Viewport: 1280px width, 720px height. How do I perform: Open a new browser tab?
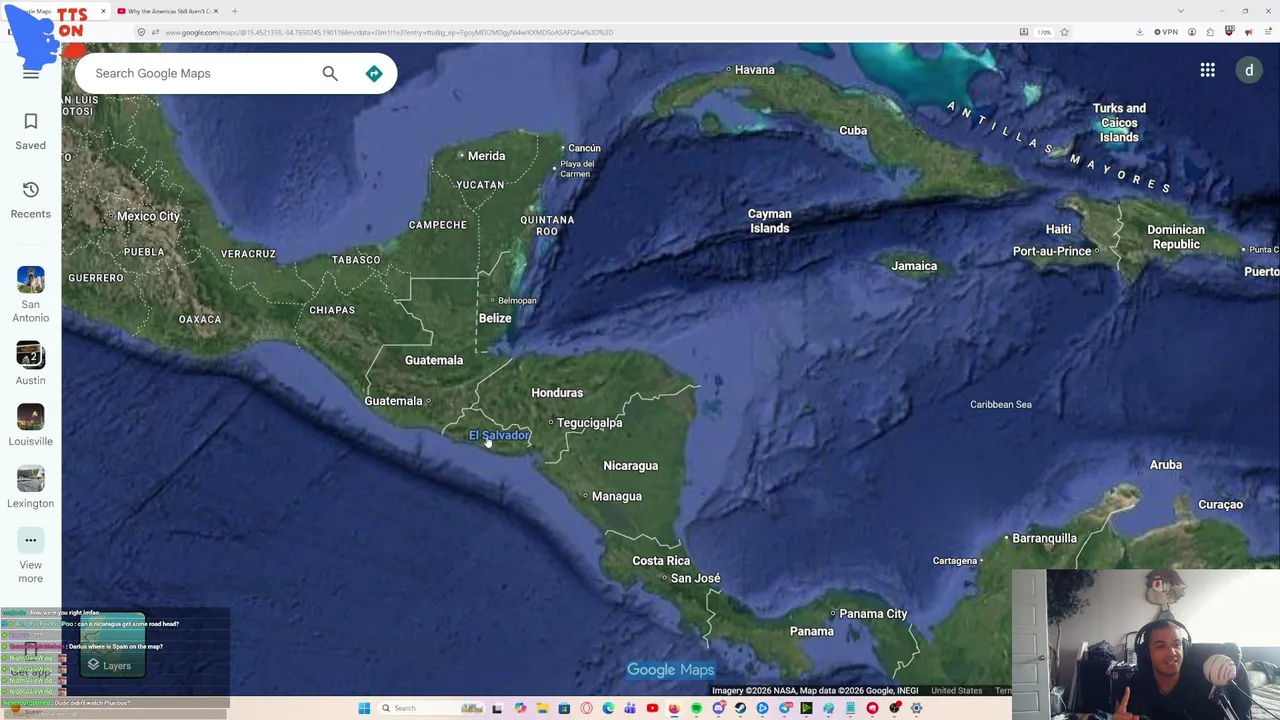235,11
